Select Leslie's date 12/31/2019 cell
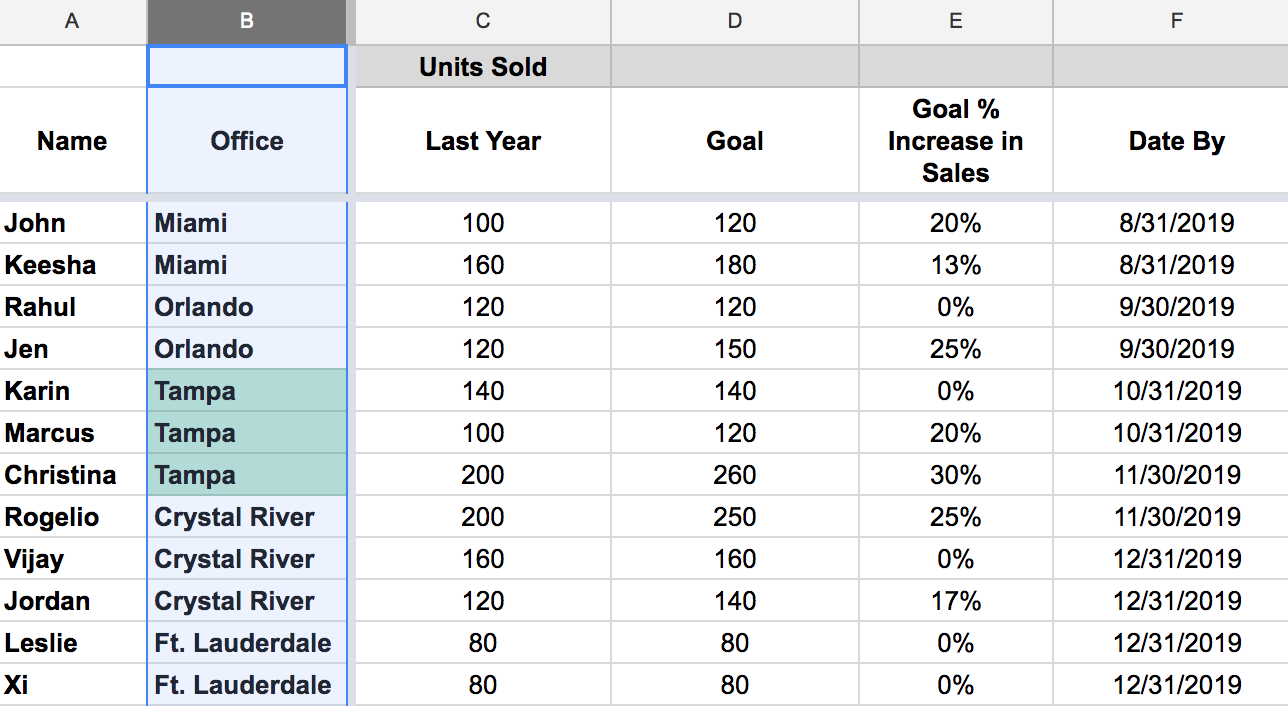1288x706 pixels. [1176, 642]
